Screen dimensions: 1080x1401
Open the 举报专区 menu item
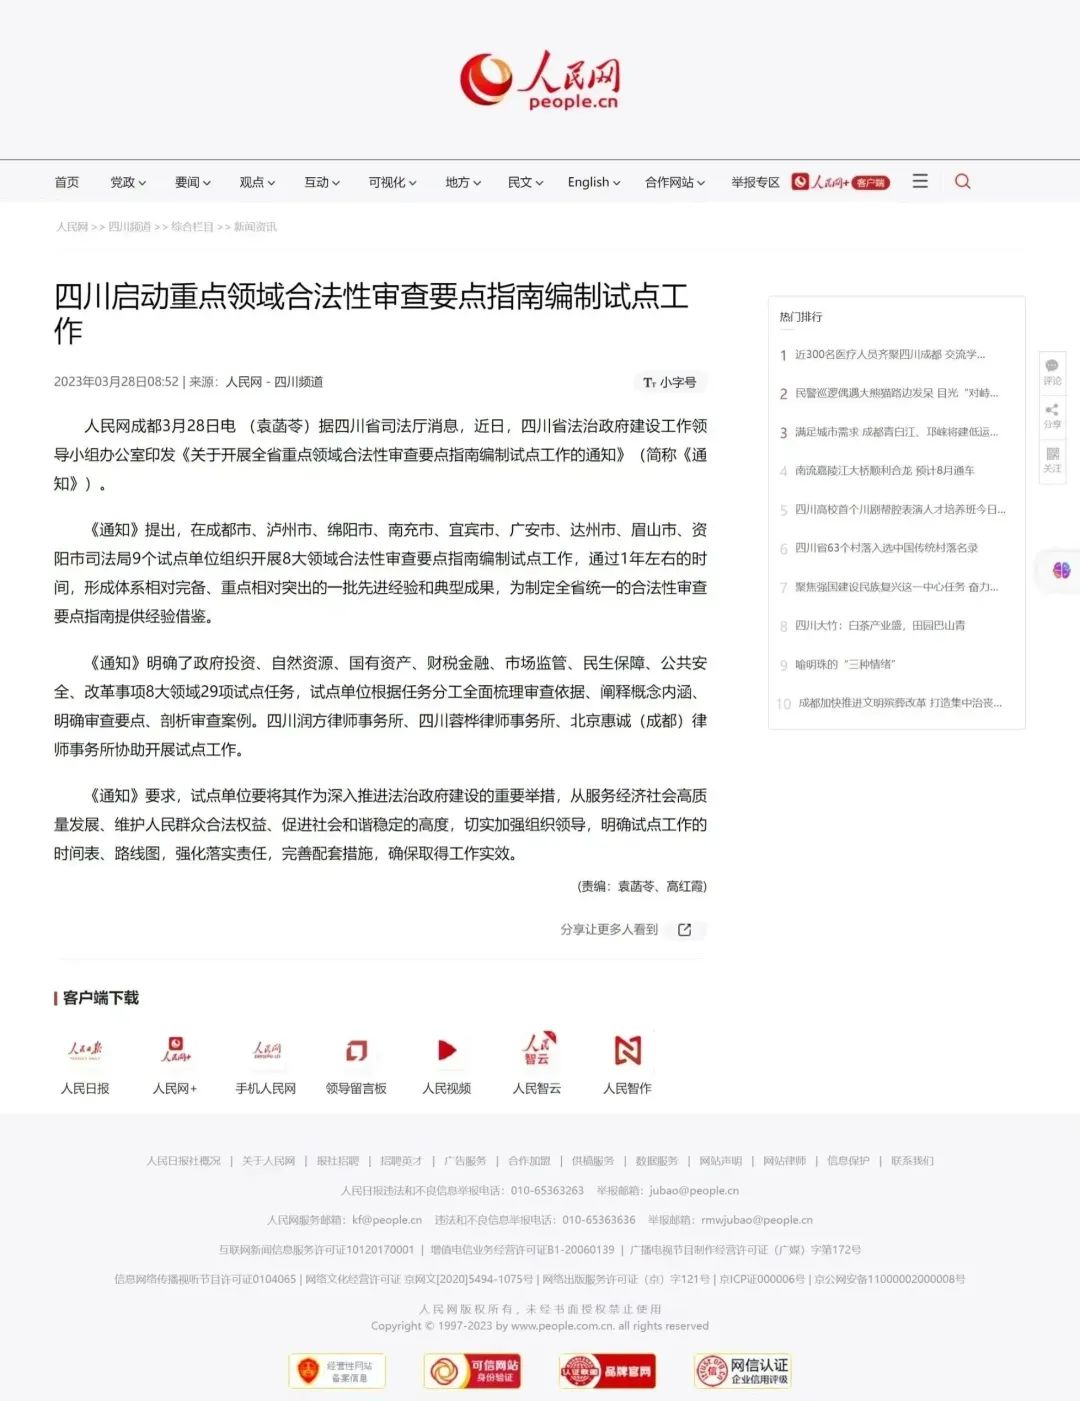click(x=755, y=182)
